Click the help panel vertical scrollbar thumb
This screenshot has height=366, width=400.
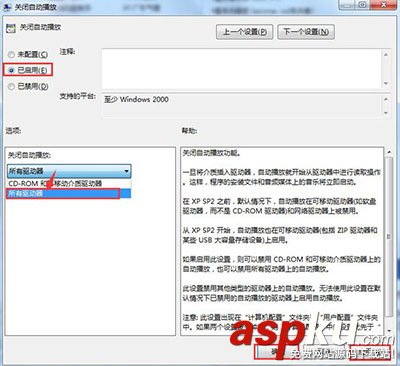click(389, 237)
